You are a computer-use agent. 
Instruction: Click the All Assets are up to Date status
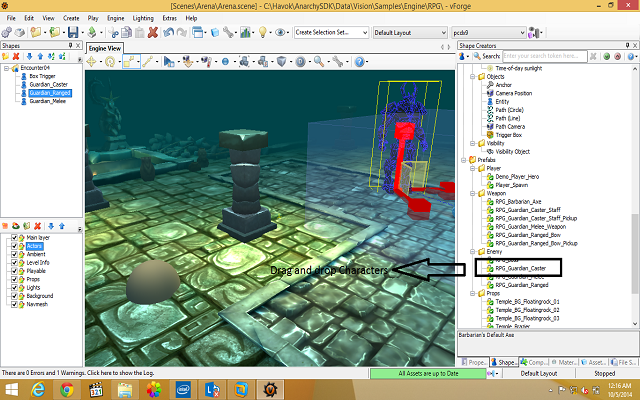(428, 373)
